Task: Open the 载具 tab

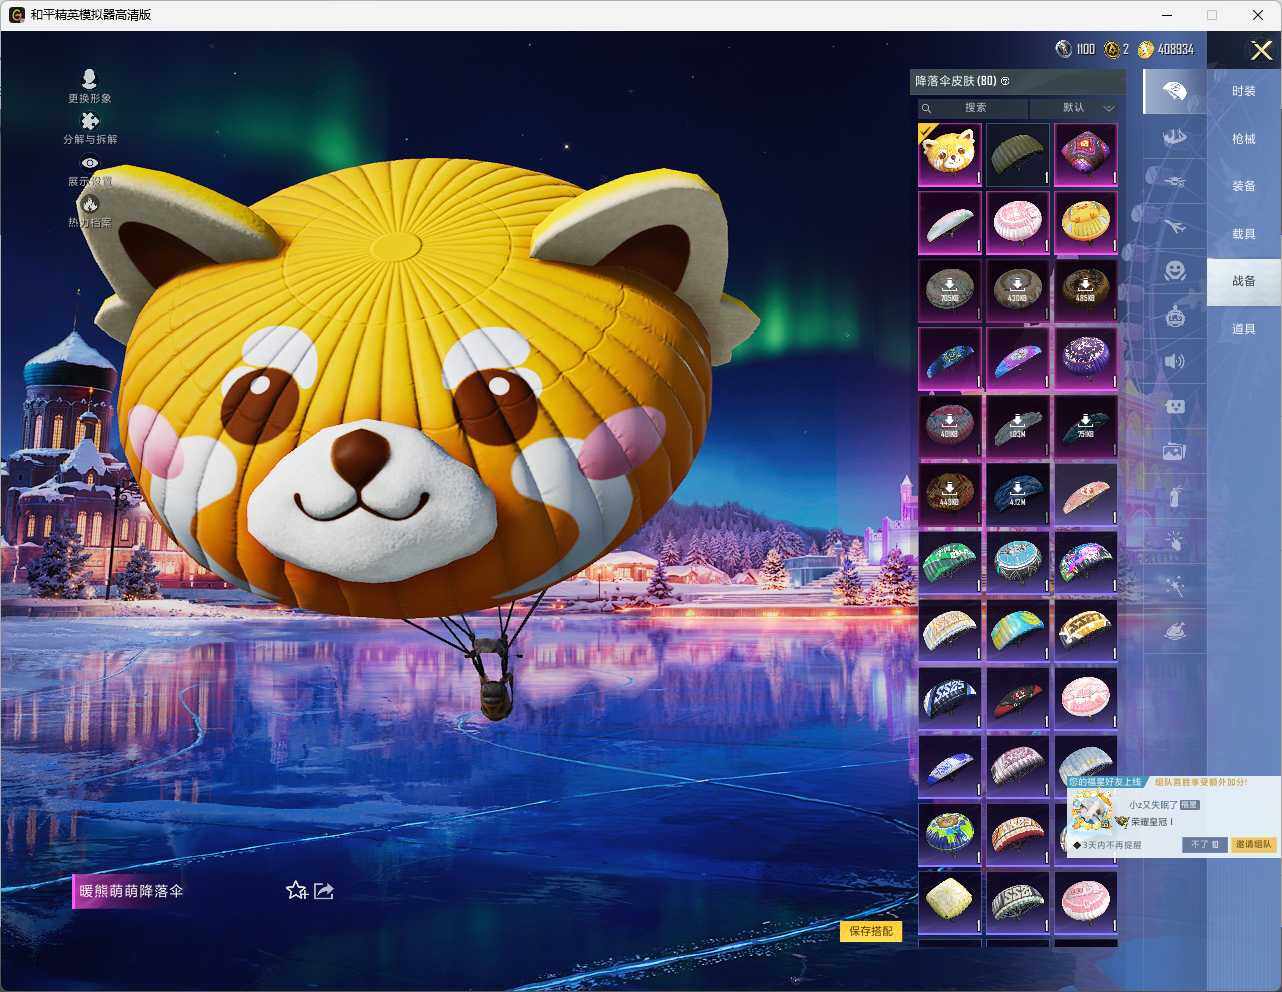Action: point(1243,234)
